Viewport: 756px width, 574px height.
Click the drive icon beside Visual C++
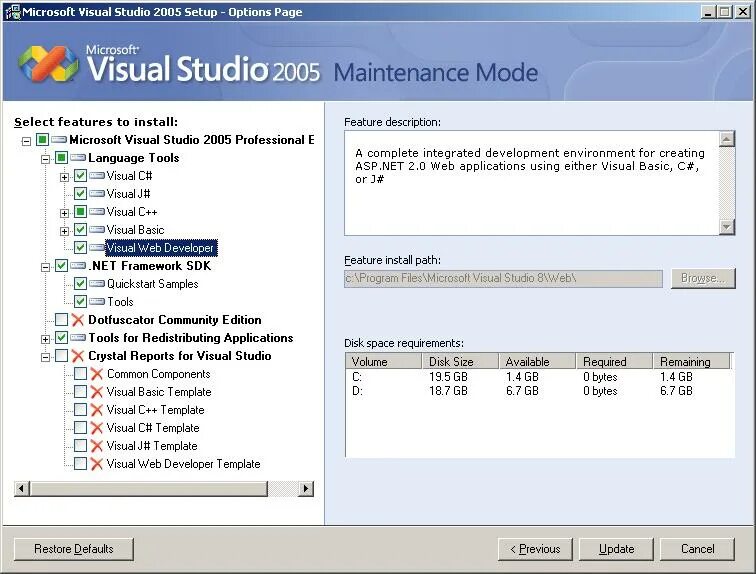pyautogui.click(x=97, y=212)
